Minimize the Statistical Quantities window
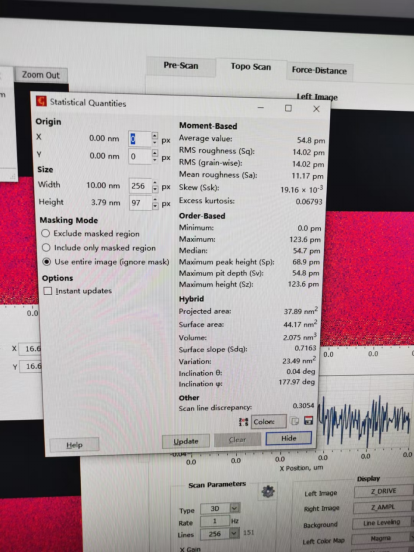This screenshot has width=414, height=552. pyautogui.click(x=261, y=107)
